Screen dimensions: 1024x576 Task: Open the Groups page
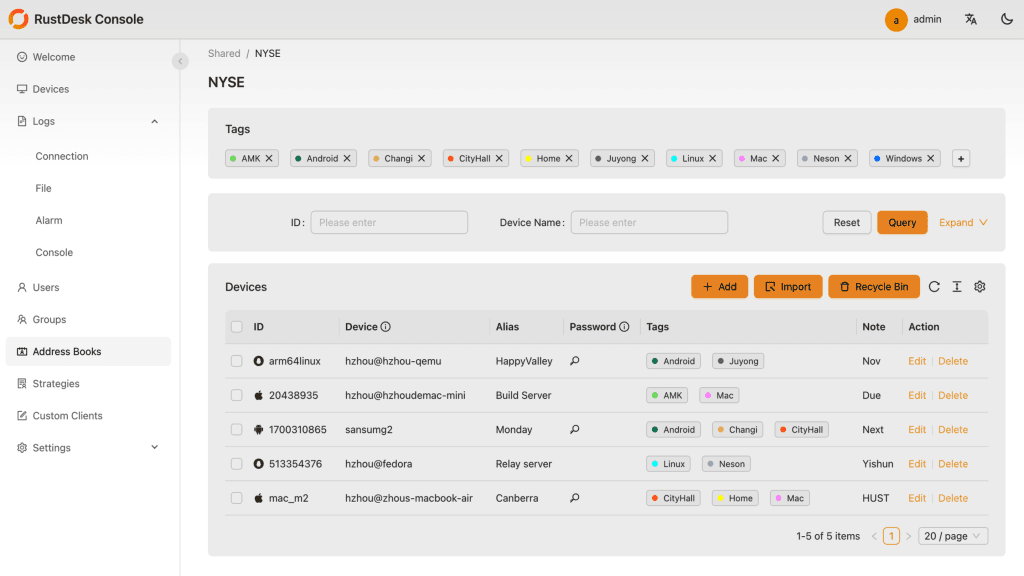coord(88,319)
